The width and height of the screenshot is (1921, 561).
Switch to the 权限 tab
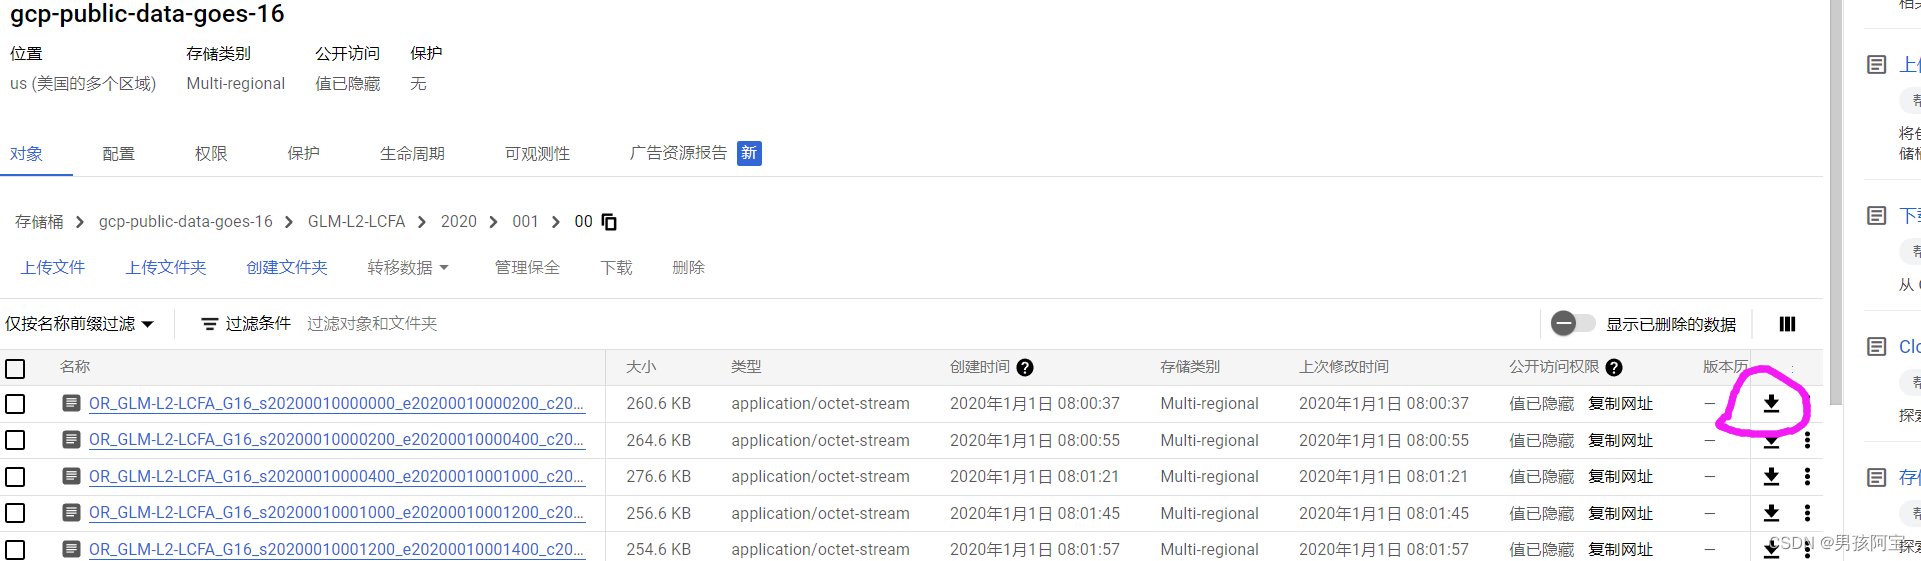point(211,154)
